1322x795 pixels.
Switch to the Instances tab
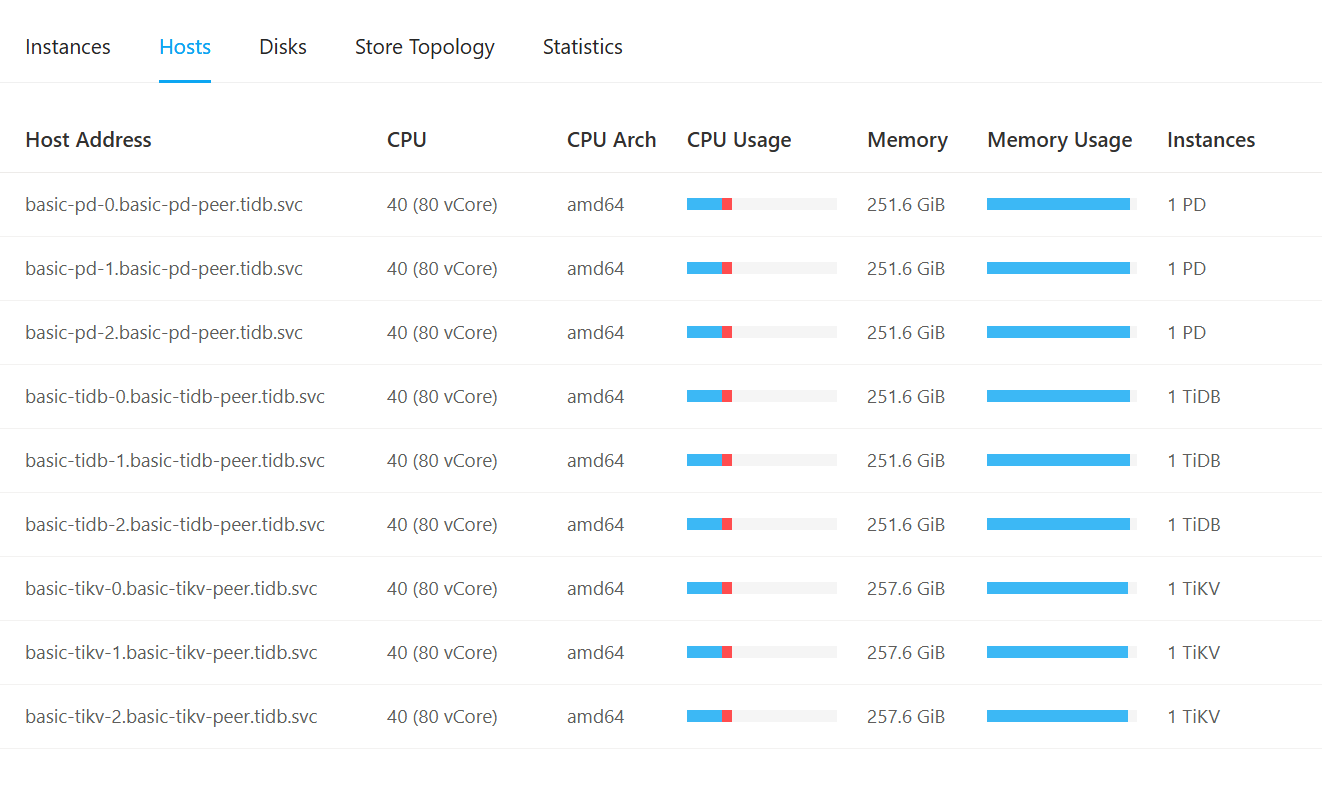(x=68, y=47)
